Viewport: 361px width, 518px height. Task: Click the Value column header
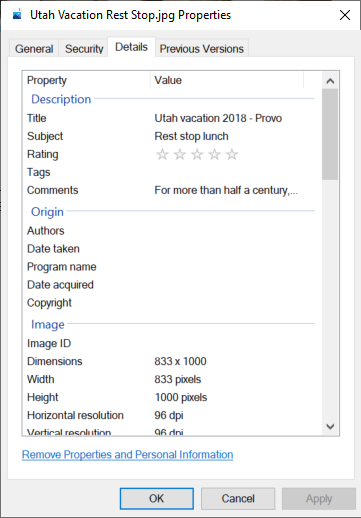click(x=227, y=80)
